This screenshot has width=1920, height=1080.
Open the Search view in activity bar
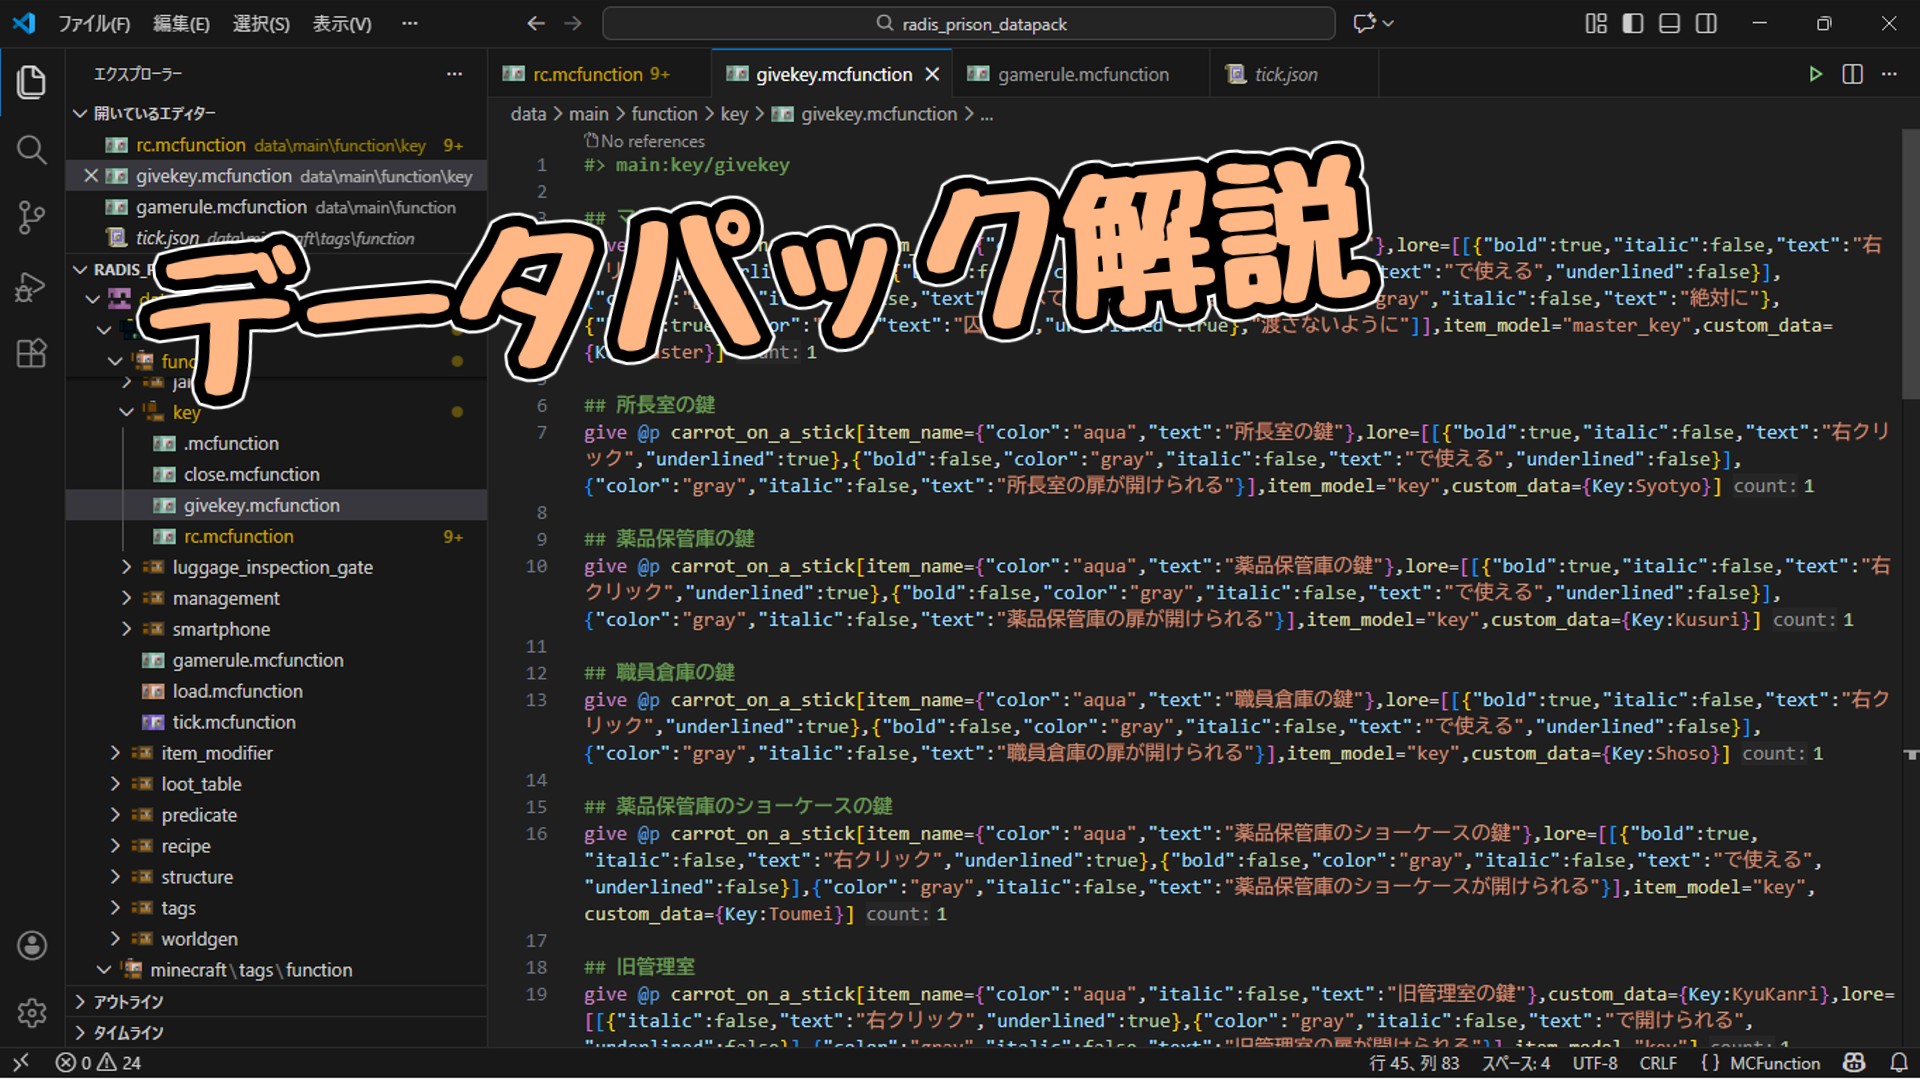(31, 150)
